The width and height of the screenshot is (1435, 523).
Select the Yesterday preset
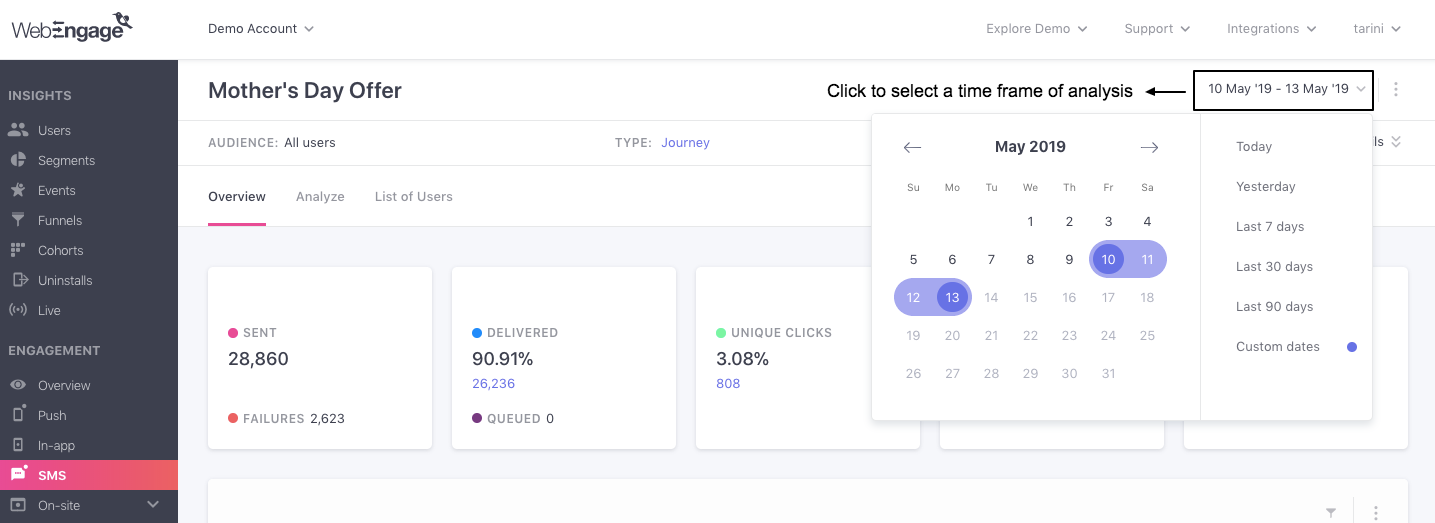(x=1266, y=187)
